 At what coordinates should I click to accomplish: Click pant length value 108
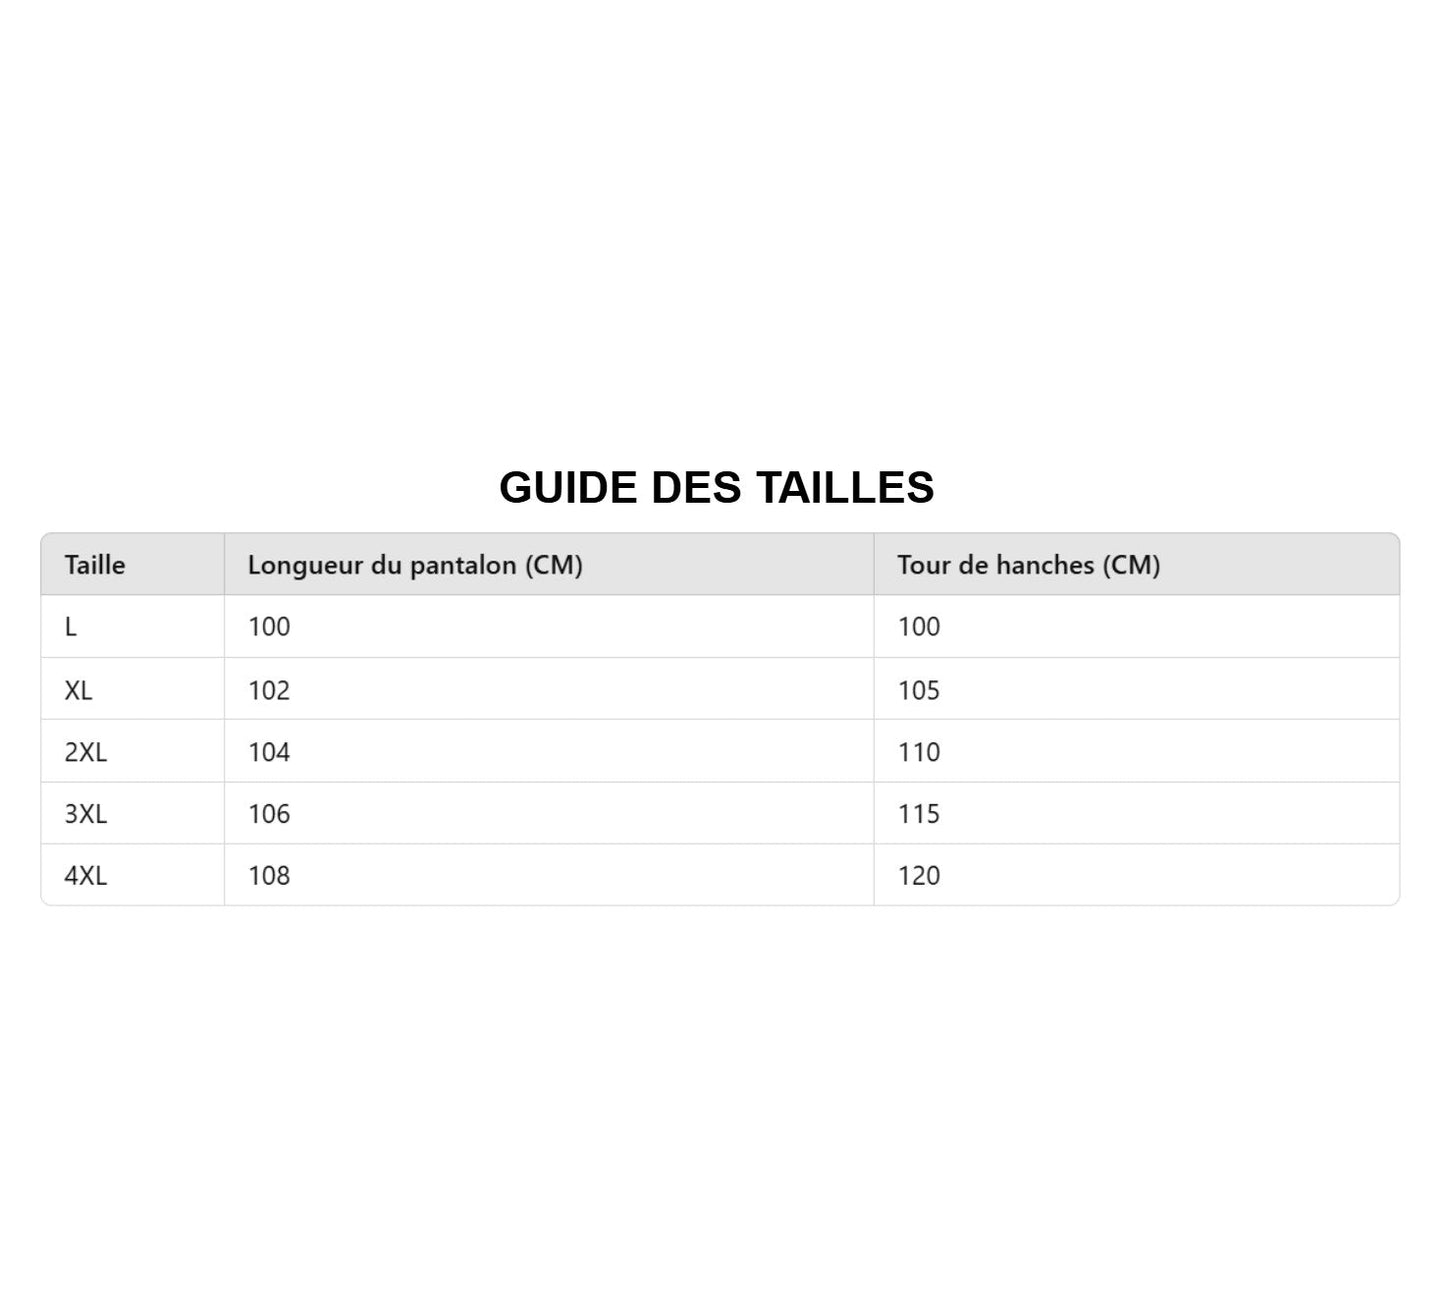269,876
